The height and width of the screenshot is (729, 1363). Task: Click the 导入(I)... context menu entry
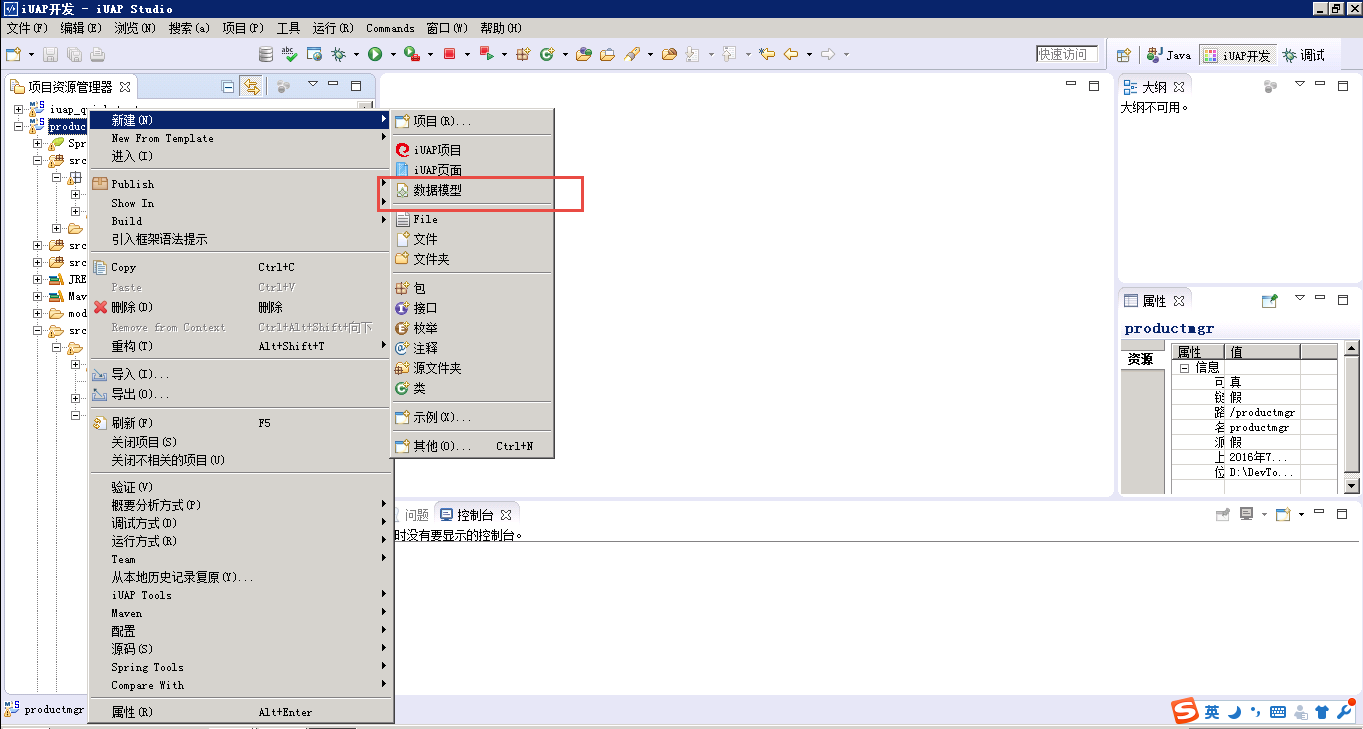click(139, 374)
